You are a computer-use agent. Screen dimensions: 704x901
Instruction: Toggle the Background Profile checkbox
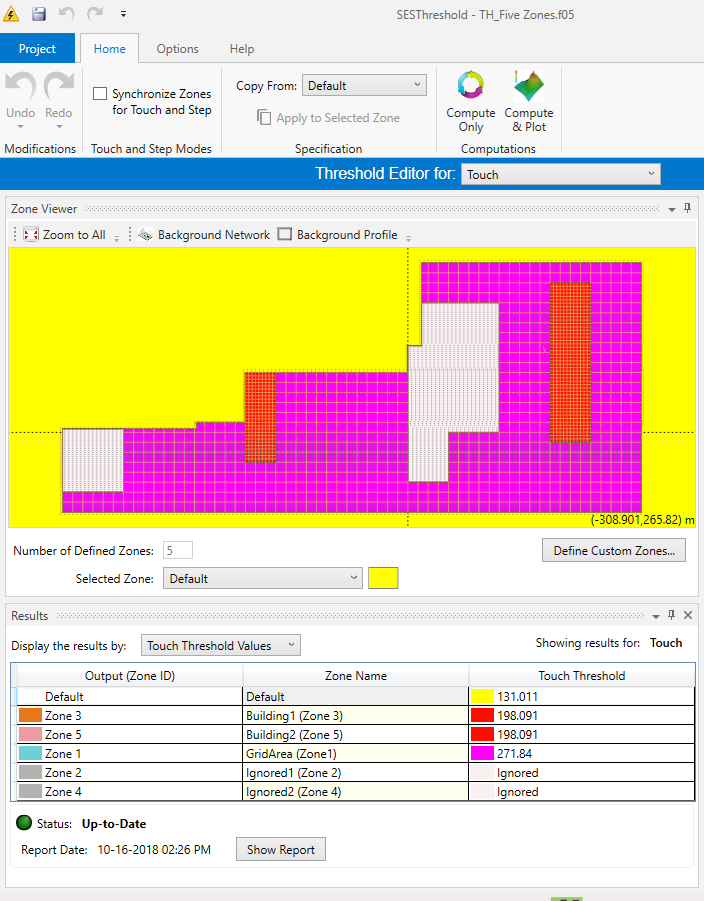(285, 235)
